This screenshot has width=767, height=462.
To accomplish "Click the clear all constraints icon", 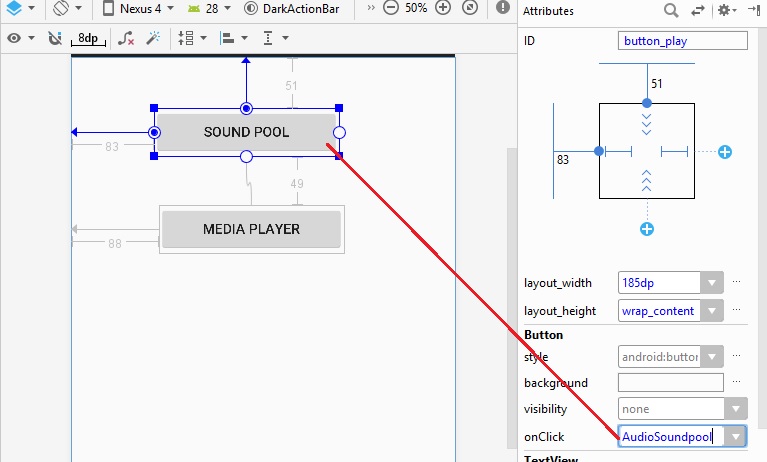I will tap(126, 38).
